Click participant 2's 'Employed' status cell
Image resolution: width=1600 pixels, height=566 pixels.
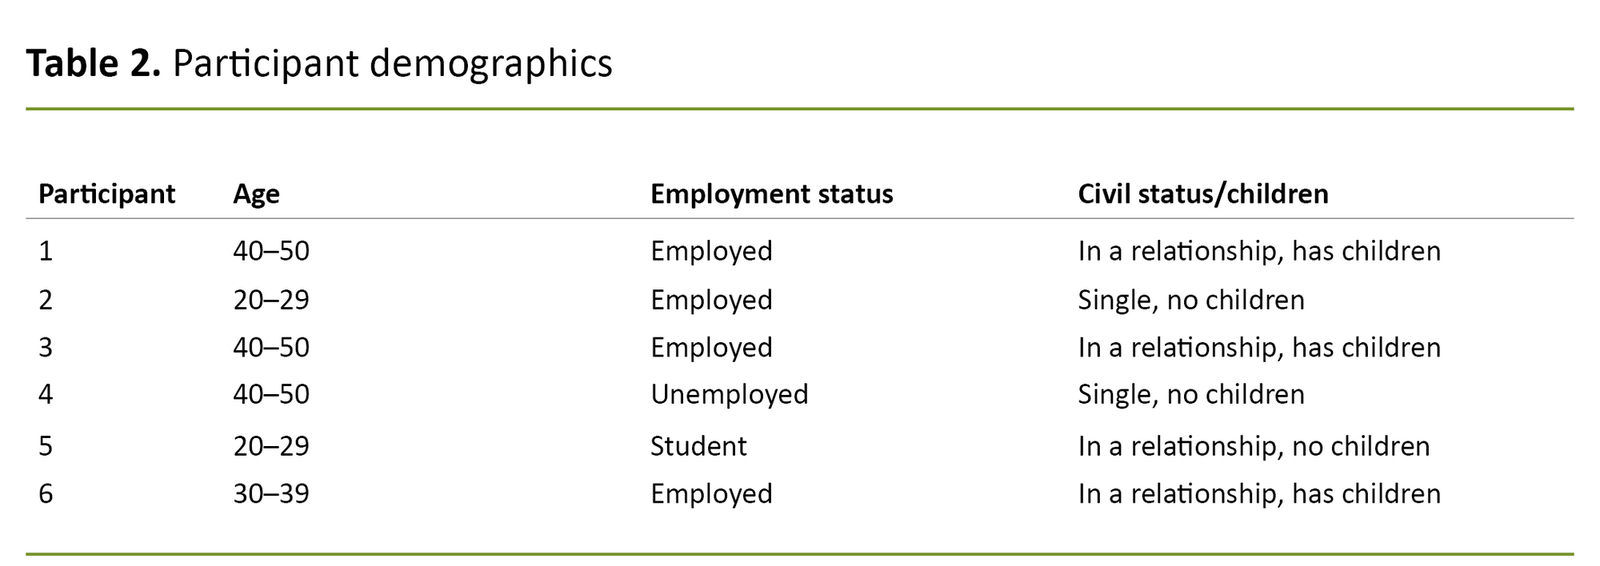(711, 300)
